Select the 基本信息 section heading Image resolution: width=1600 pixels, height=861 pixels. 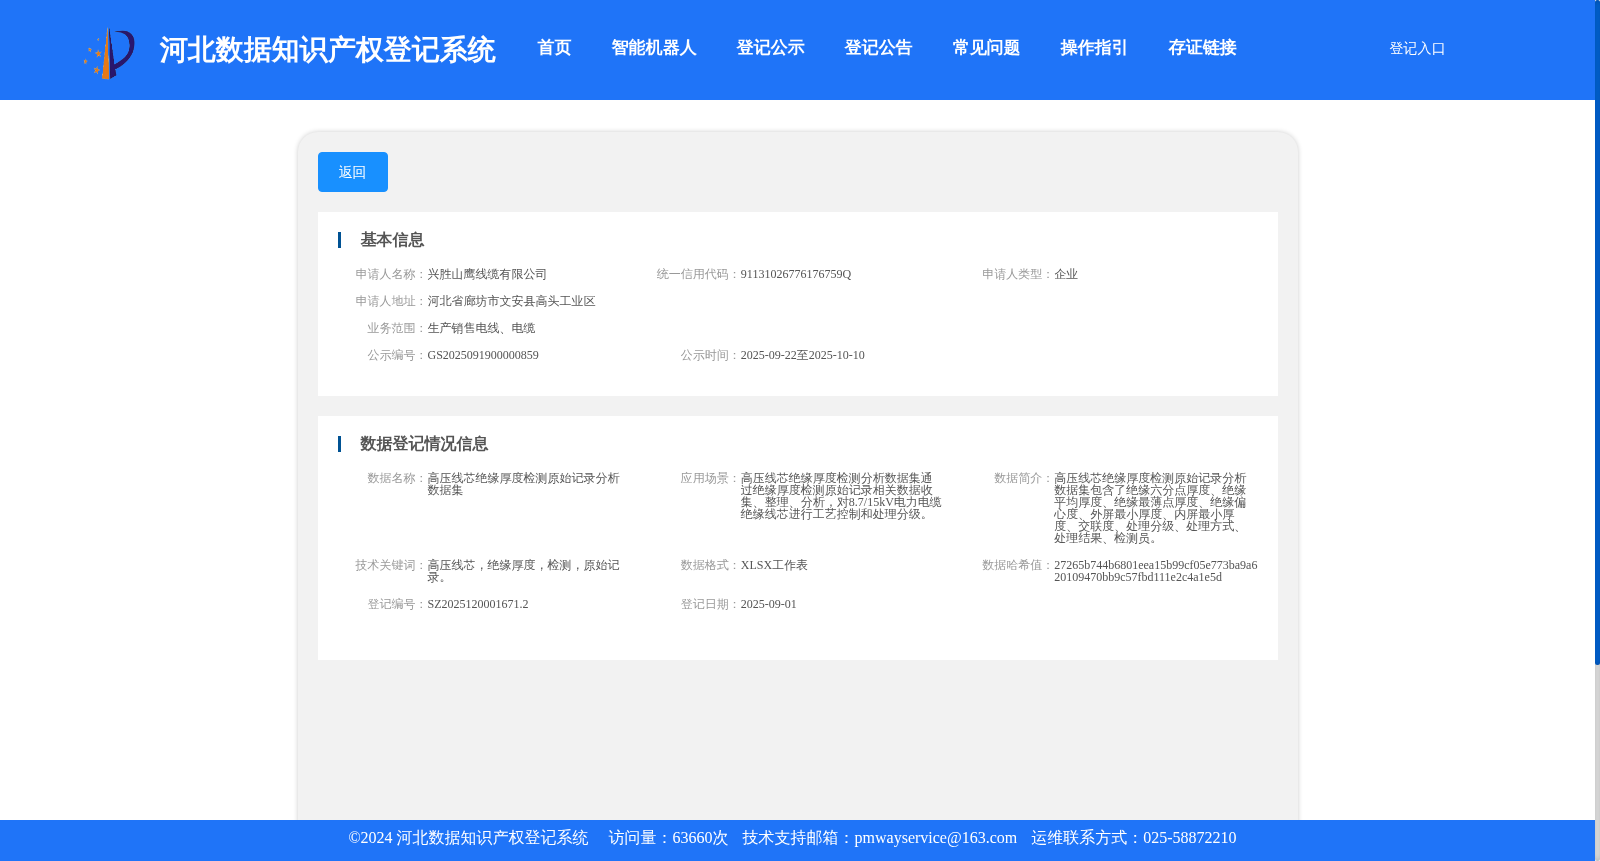point(392,240)
